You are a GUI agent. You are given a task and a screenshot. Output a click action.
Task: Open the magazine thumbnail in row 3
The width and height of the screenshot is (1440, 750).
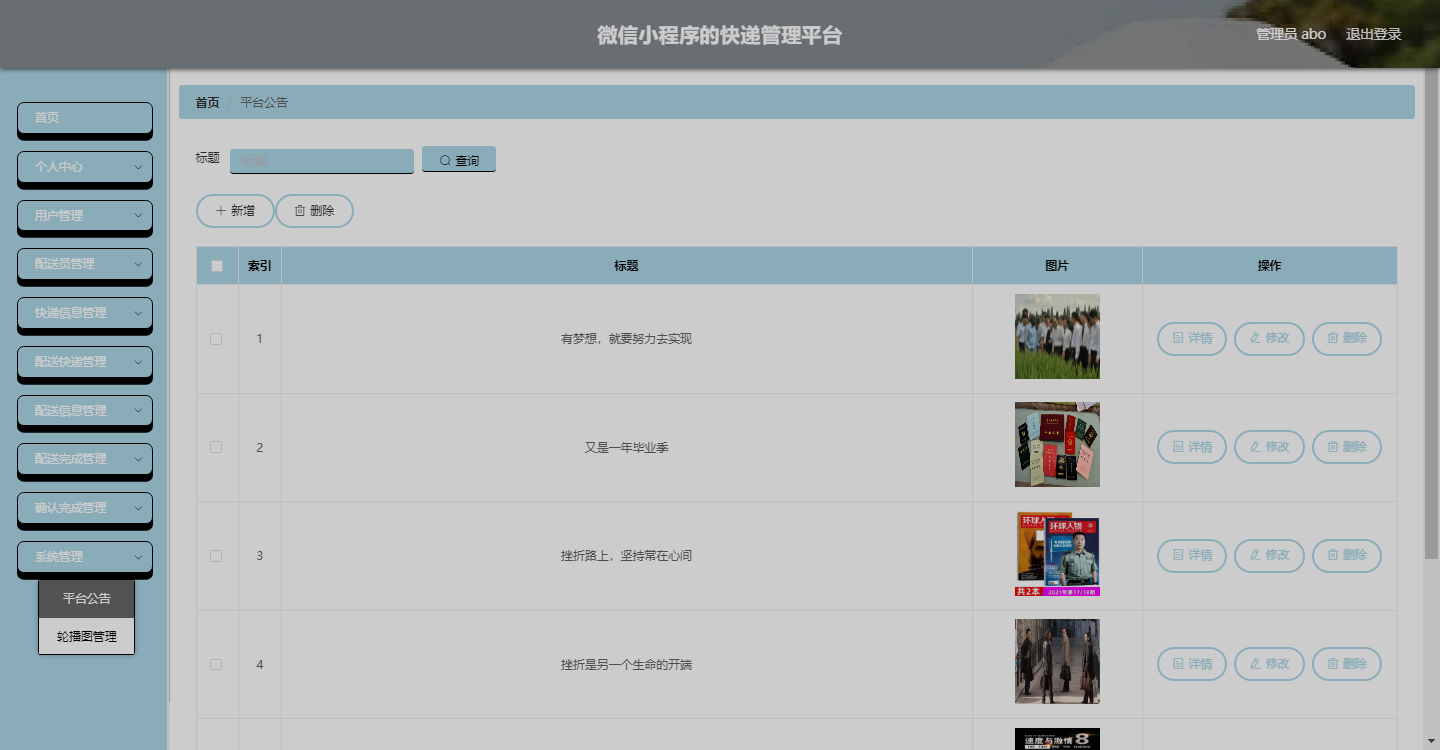click(x=1057, y=554)
